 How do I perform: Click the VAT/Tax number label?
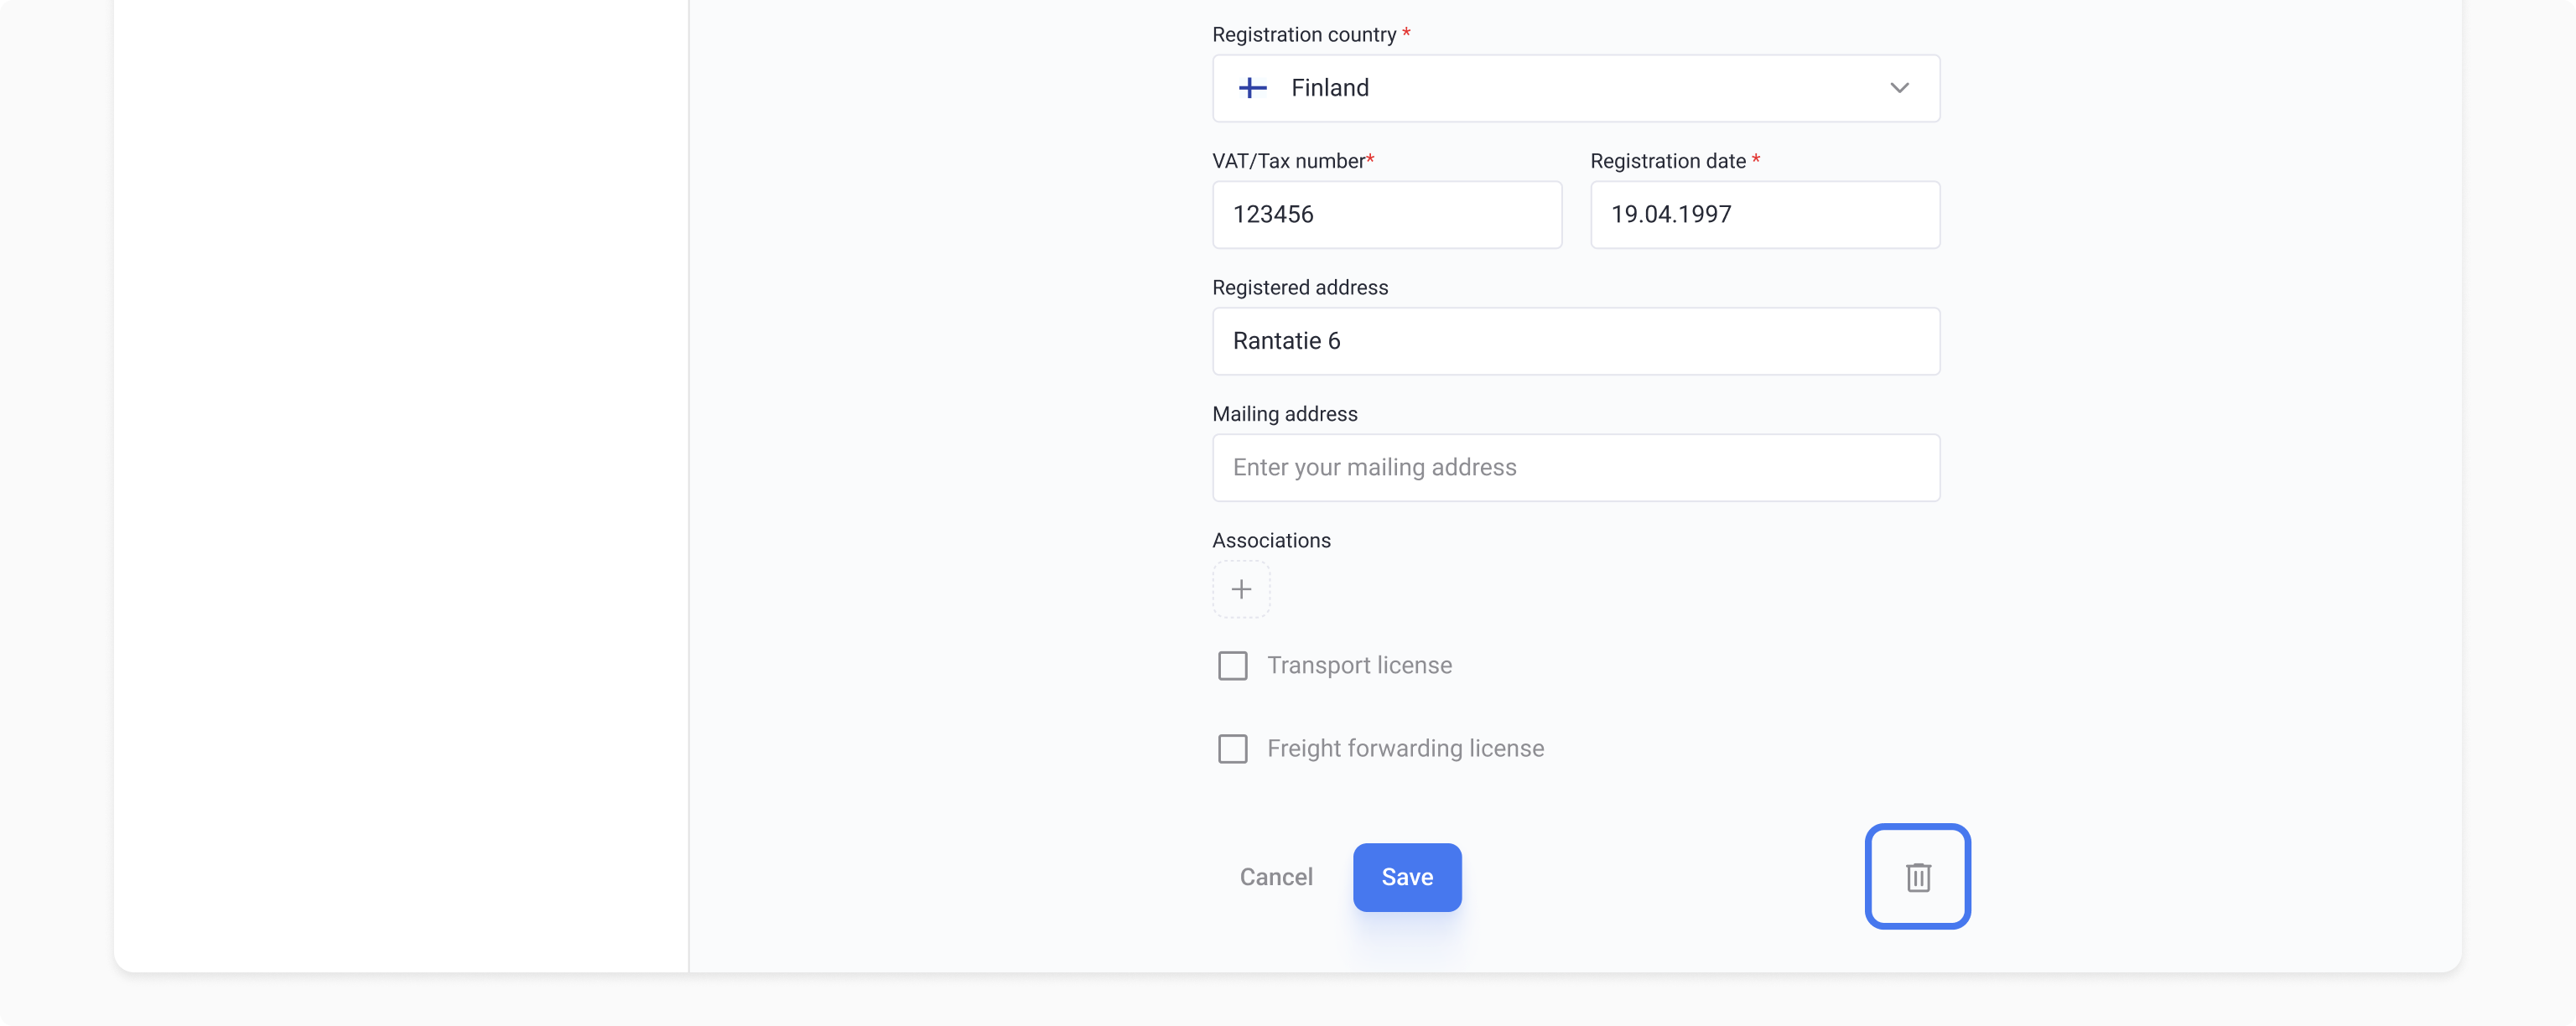pyautogui.click(x=1288, y=161)
